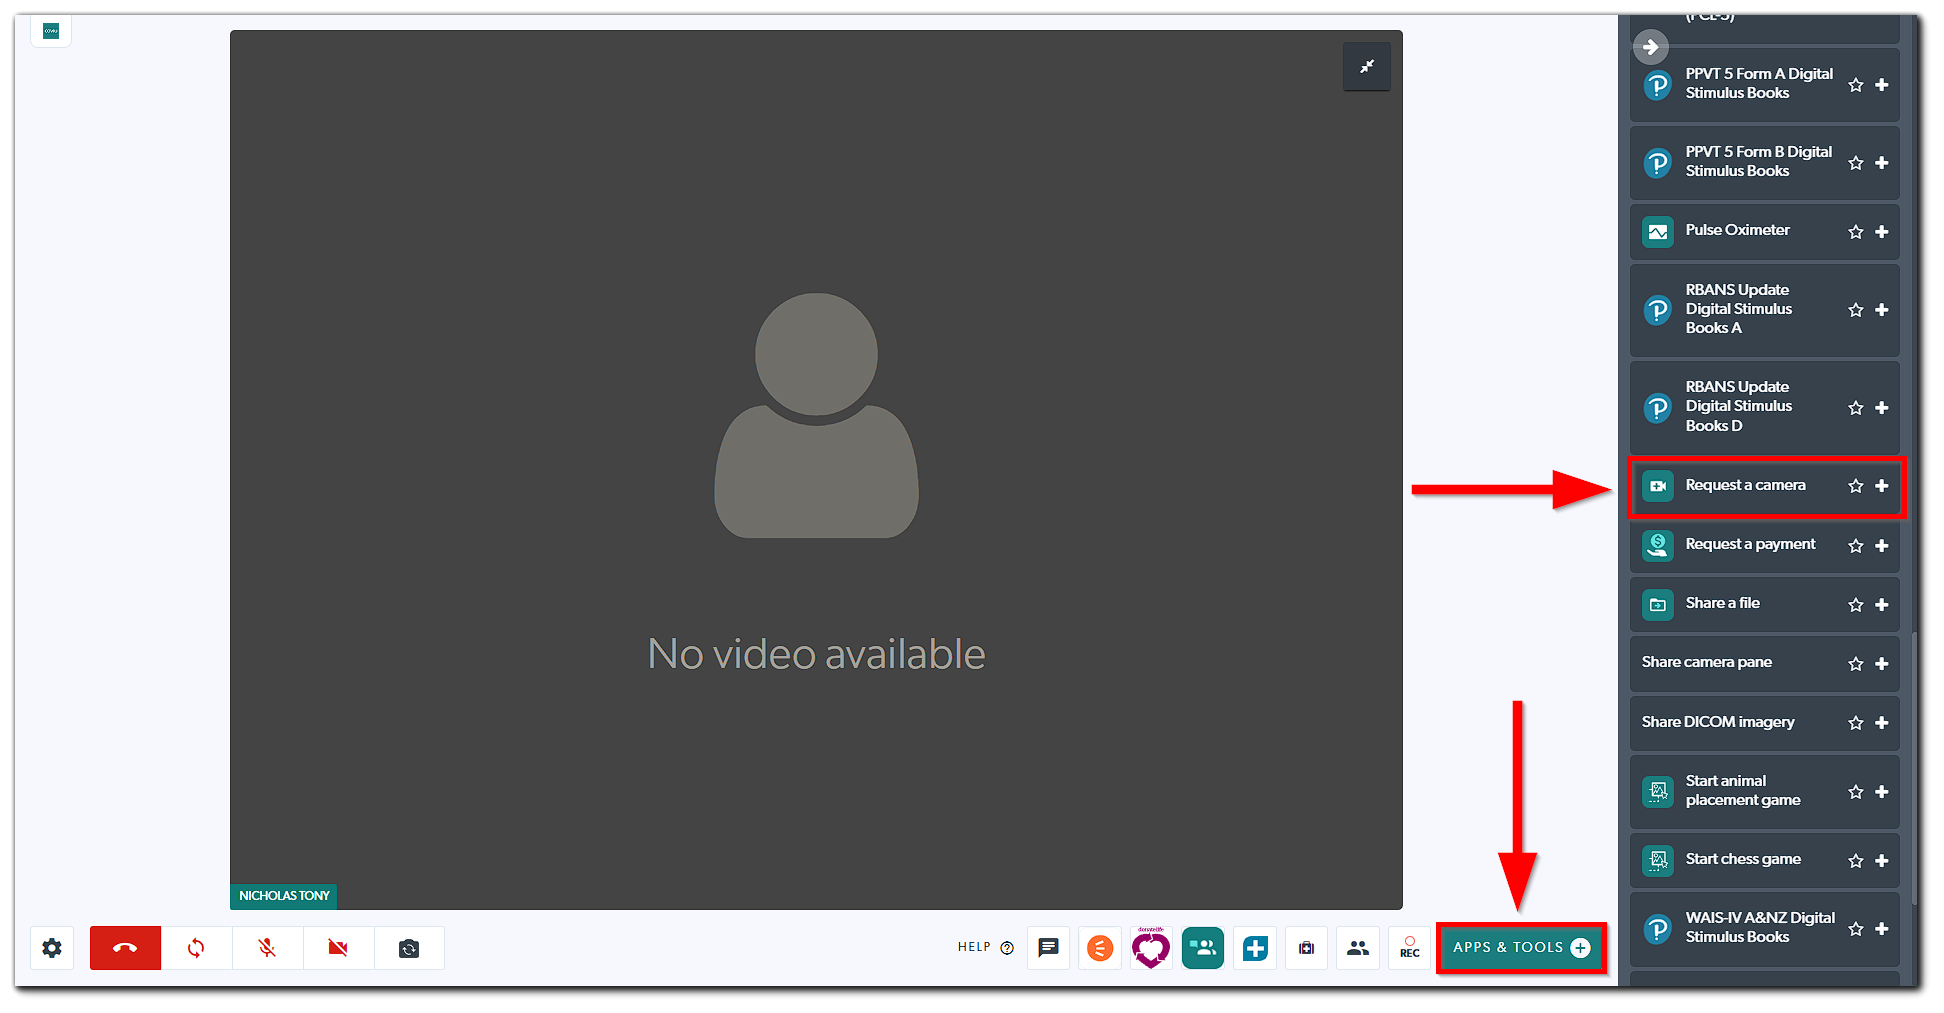
Task: Open the participants people icon
Action: (1358, 948)
